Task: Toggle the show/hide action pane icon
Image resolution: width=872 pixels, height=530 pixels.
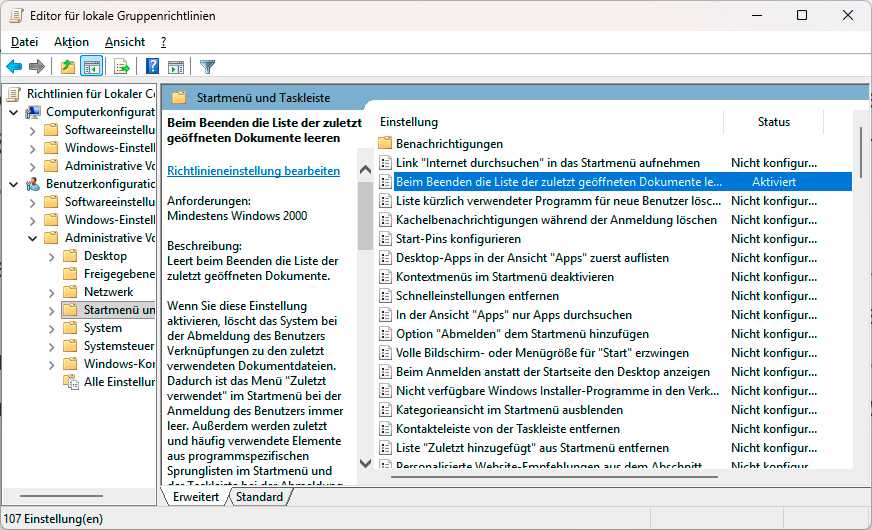Action: pos(176,67)
